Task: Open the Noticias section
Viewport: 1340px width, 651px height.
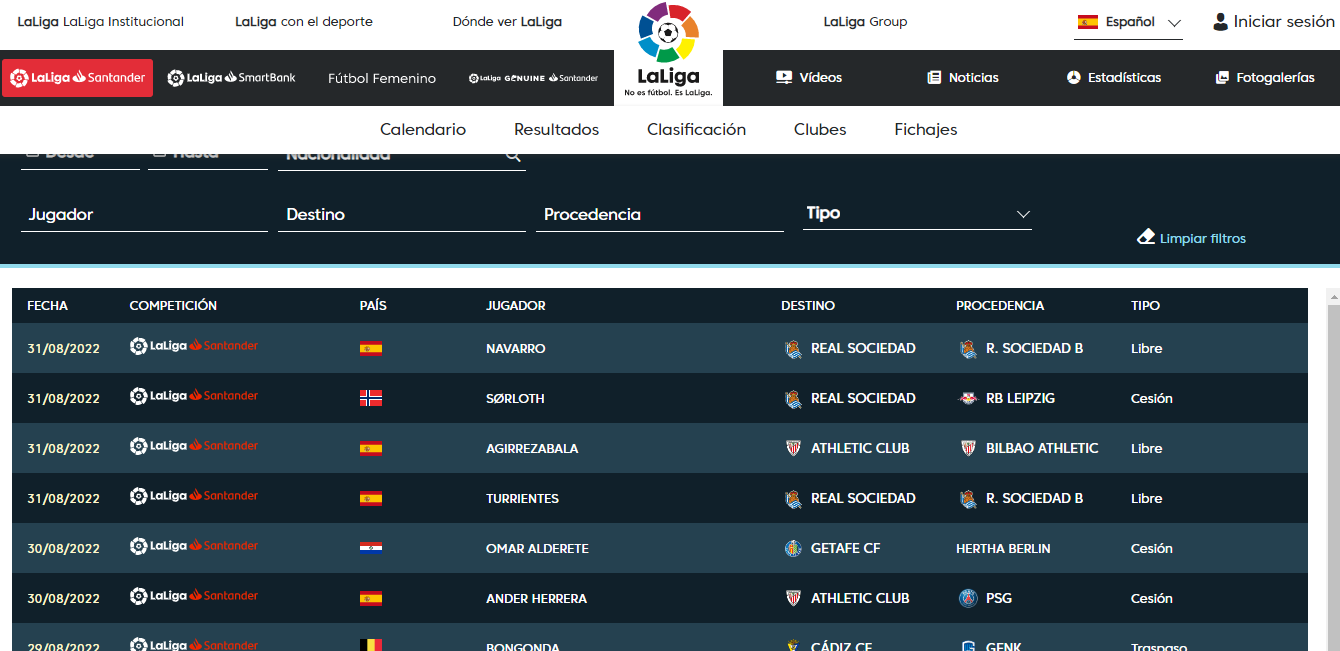Action: 963,77
